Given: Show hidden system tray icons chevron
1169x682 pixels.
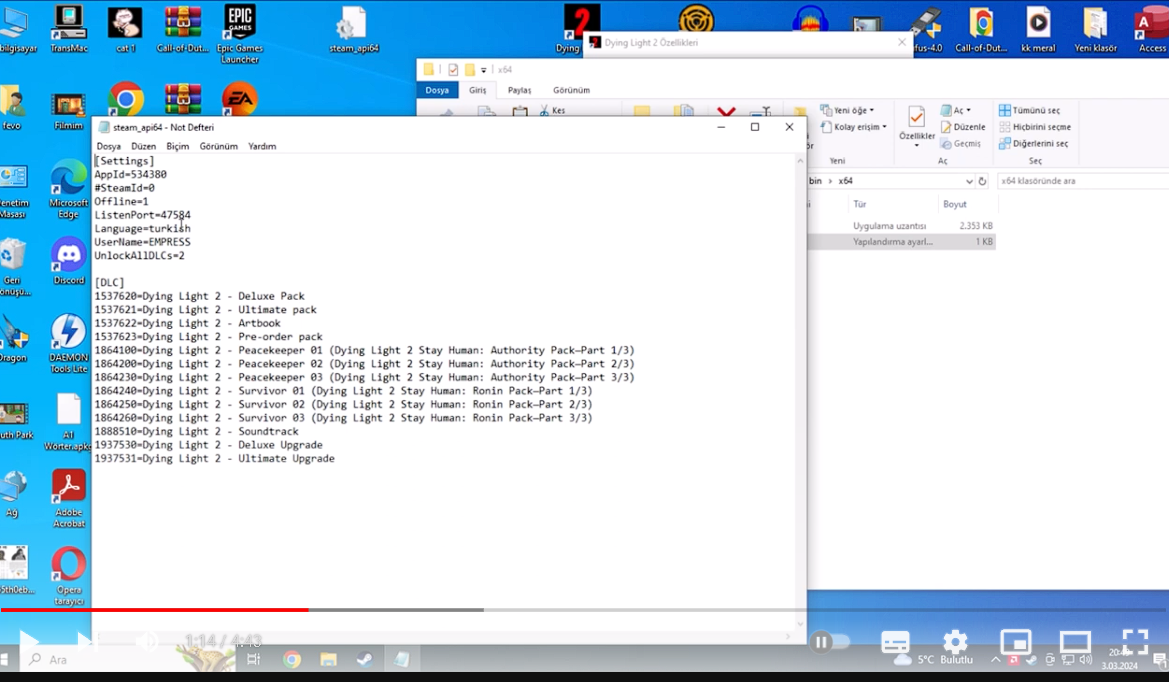Looking at the screenshot, I should (x=995, y=659).
